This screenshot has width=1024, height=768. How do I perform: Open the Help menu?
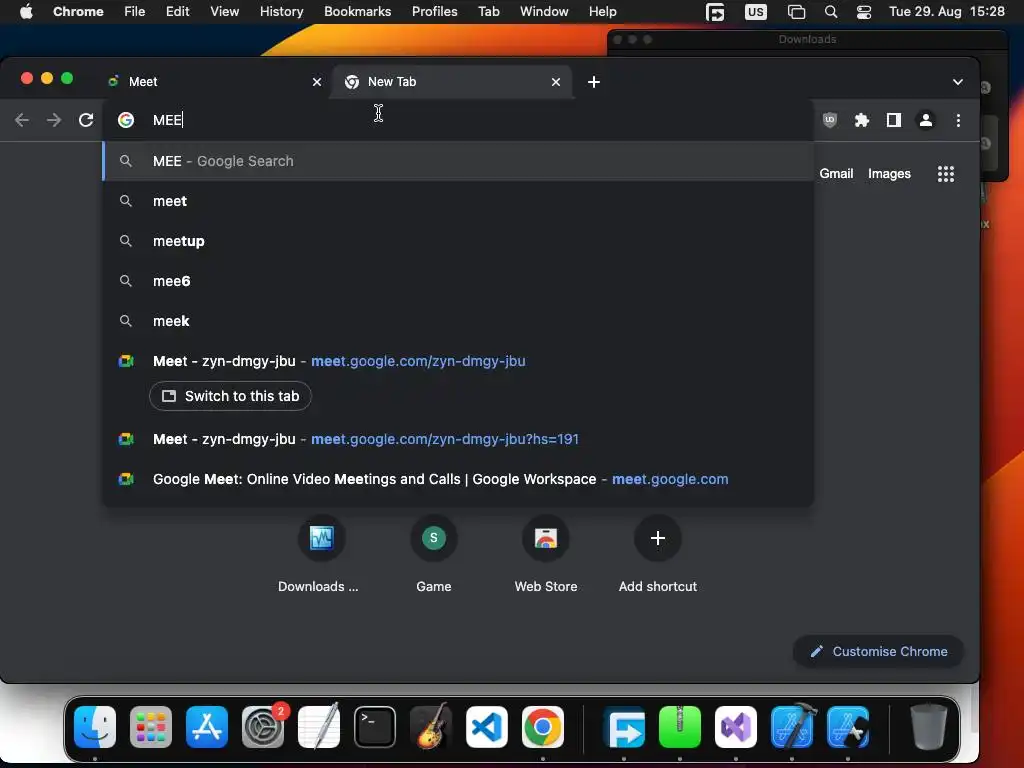(x=602, y=12)
